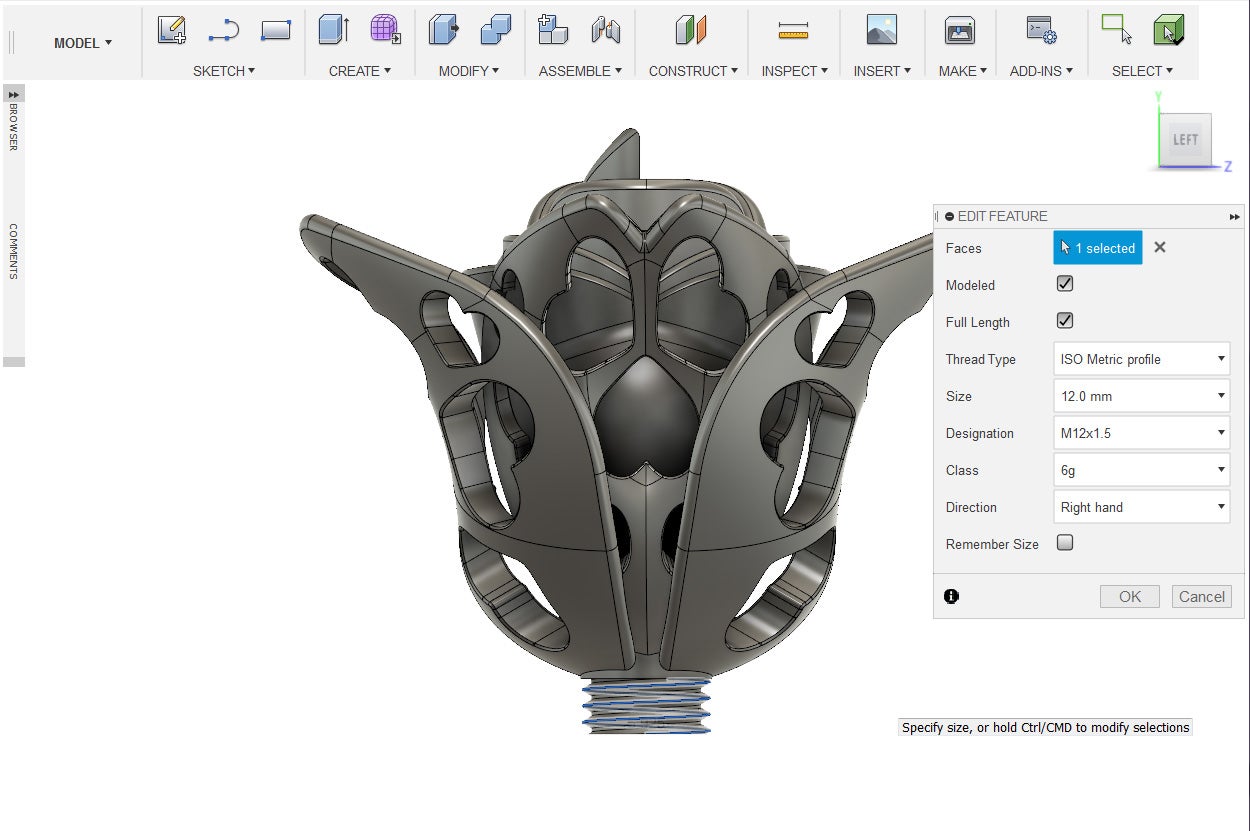Click the Insert image icon

point(881,31)
